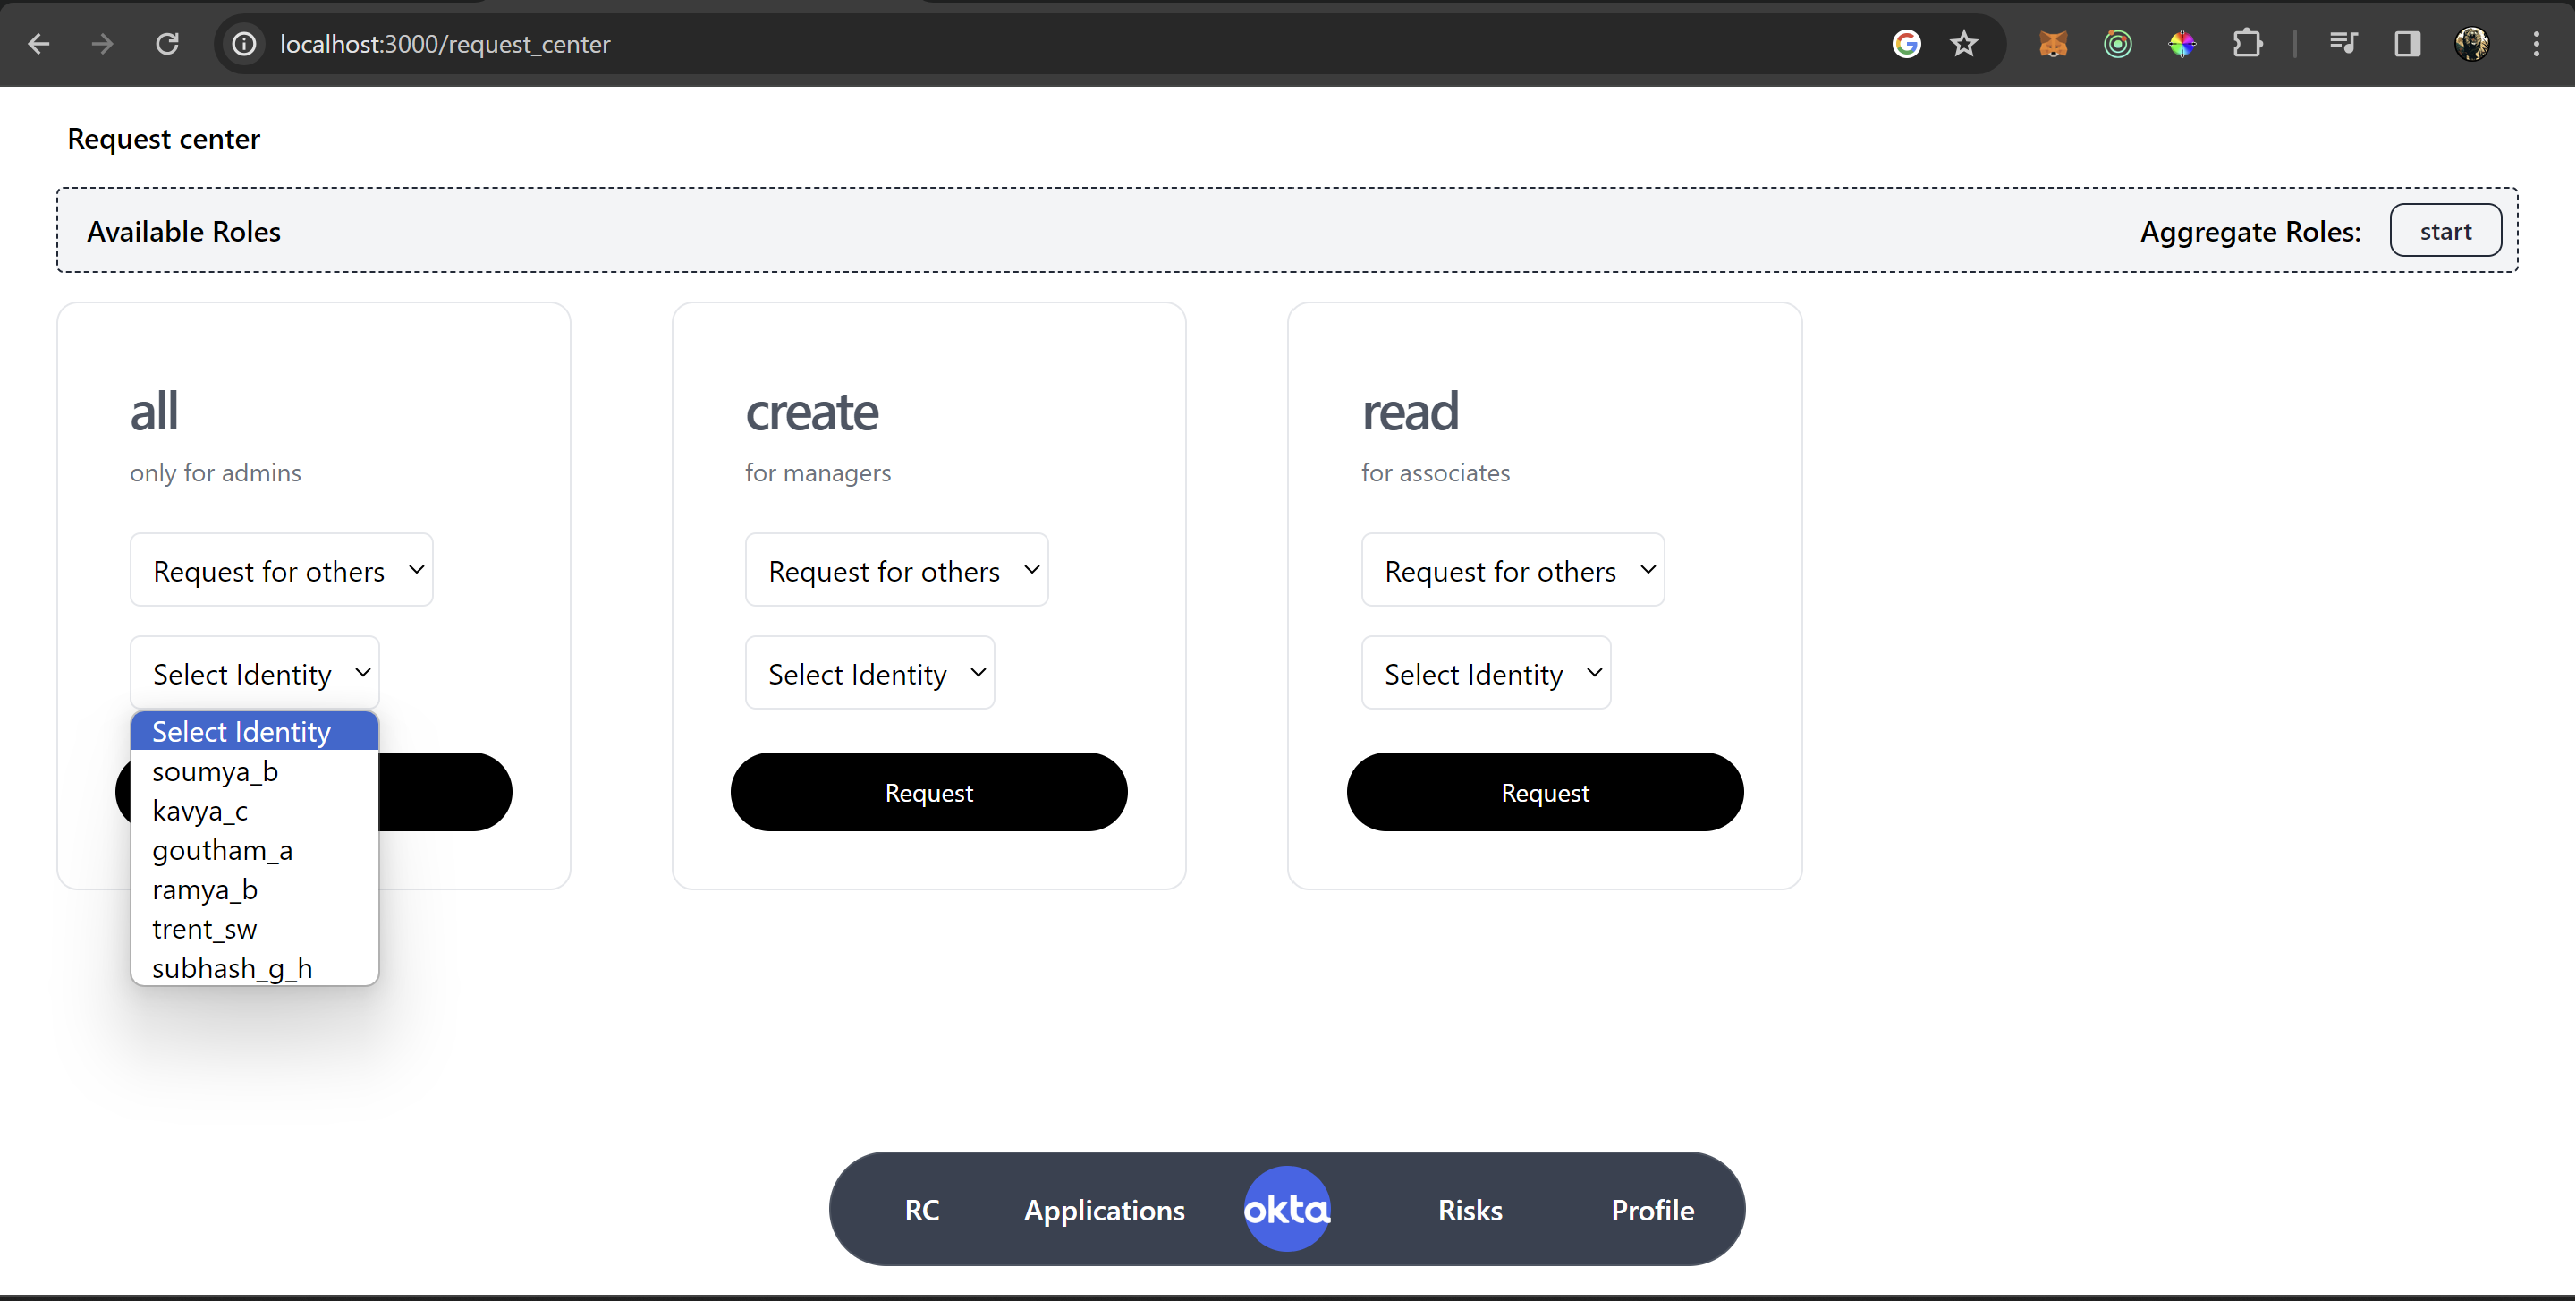2576x1301 pixels.
Task: Select soumya_b from the identity list
Action: [215, 771]
